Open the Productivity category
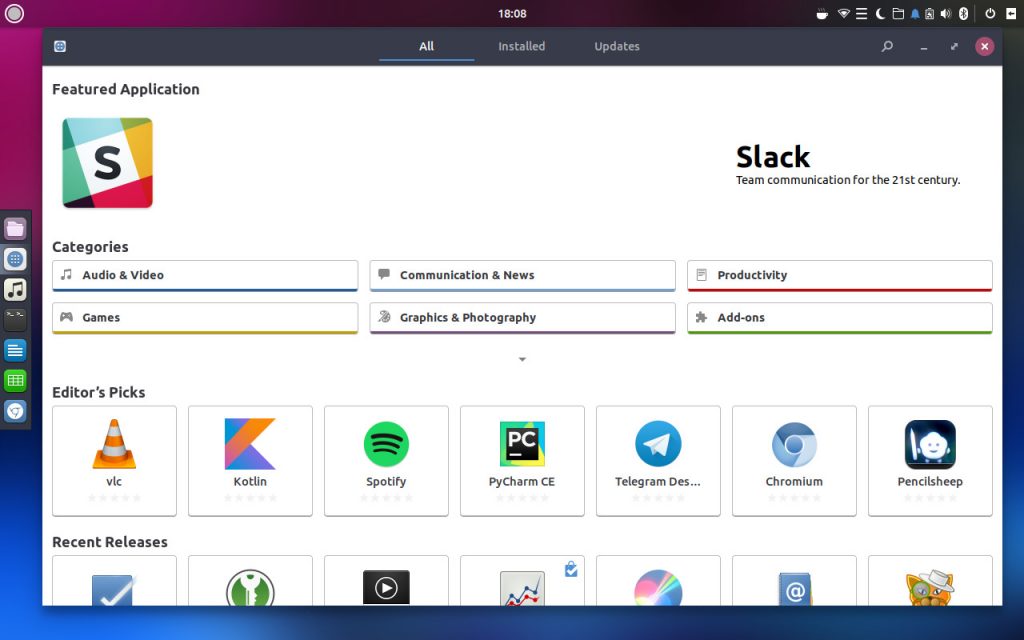1024x640 pixels. (x=840, y=276)
